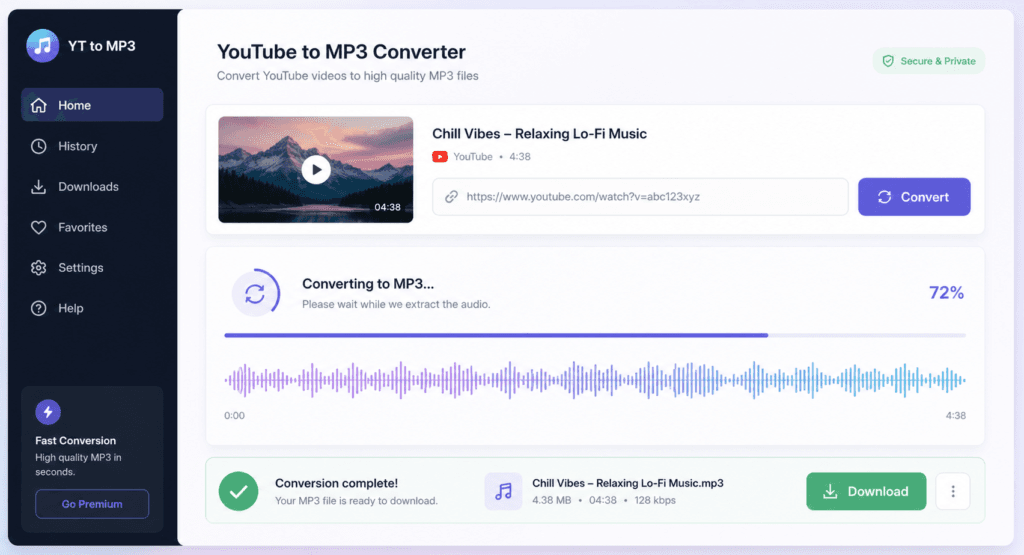Click the Downloads arrow icon in sidebar
1024x555 pixels.
click(x=39, y=187)
